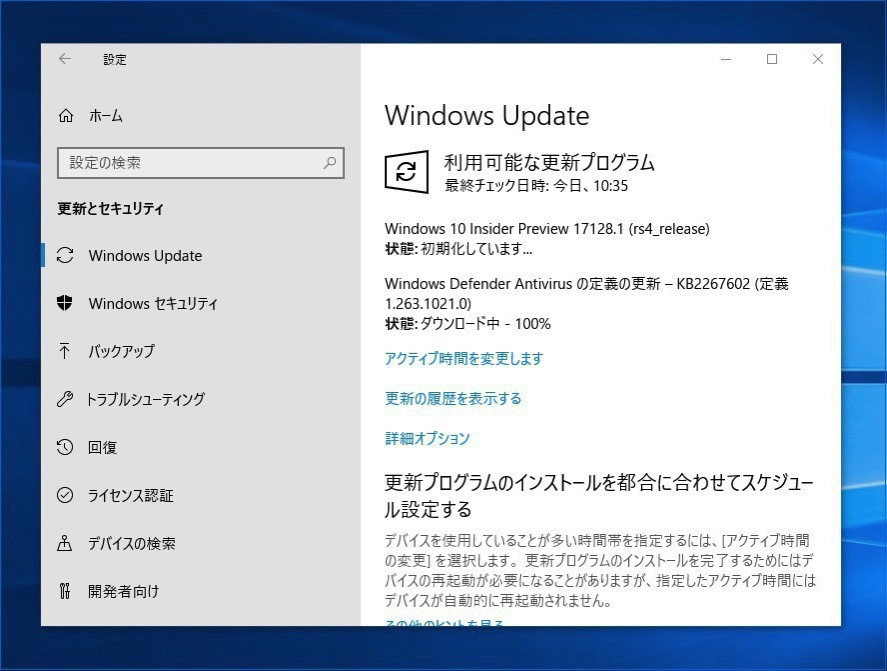Click the schedule install heading text
The image size is (887, 671).
coord(599,496)
